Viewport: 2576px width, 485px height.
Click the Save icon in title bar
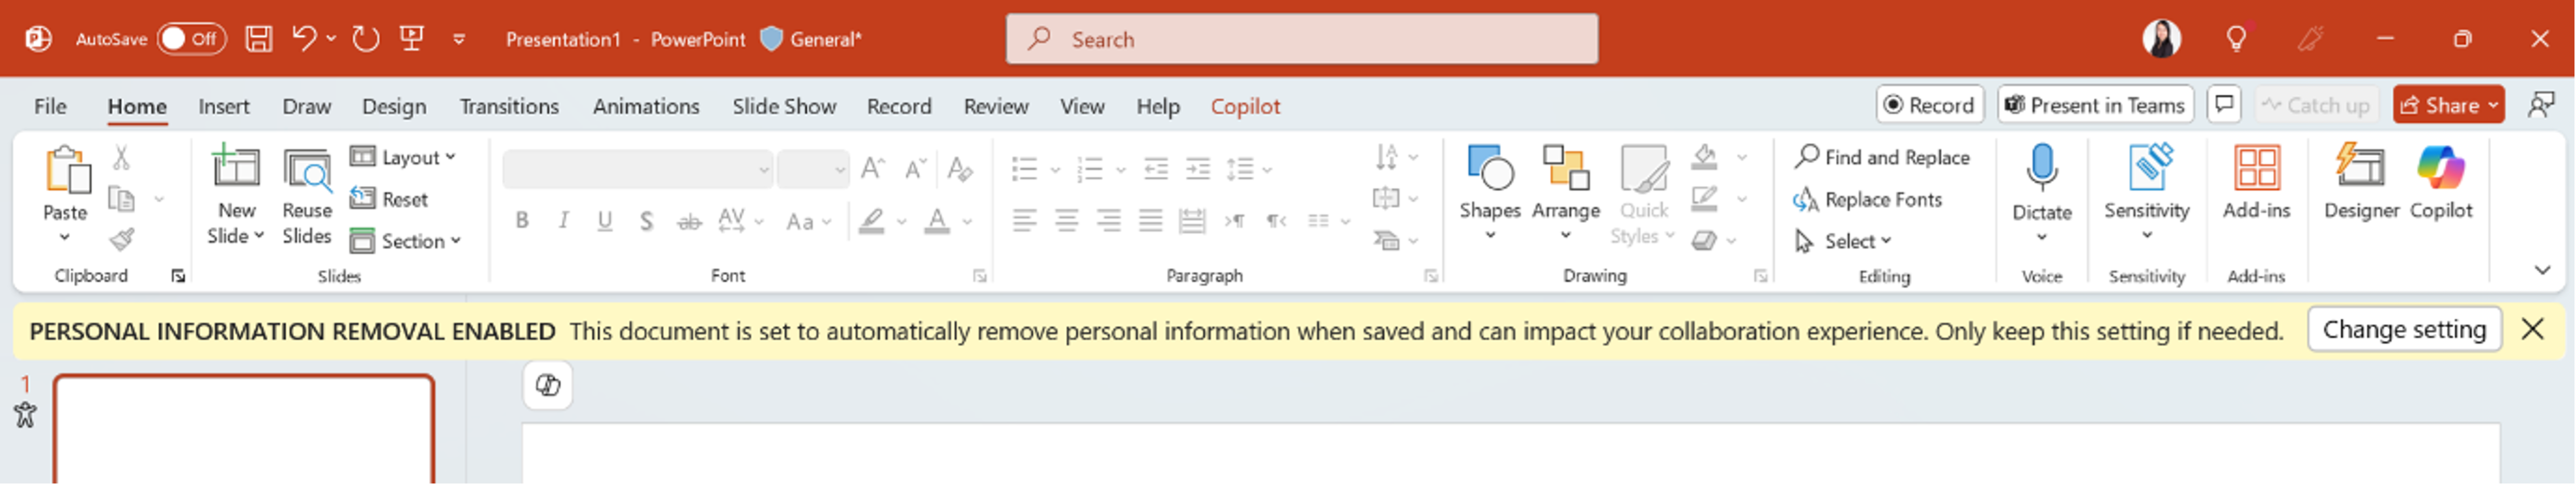point(259,39)
